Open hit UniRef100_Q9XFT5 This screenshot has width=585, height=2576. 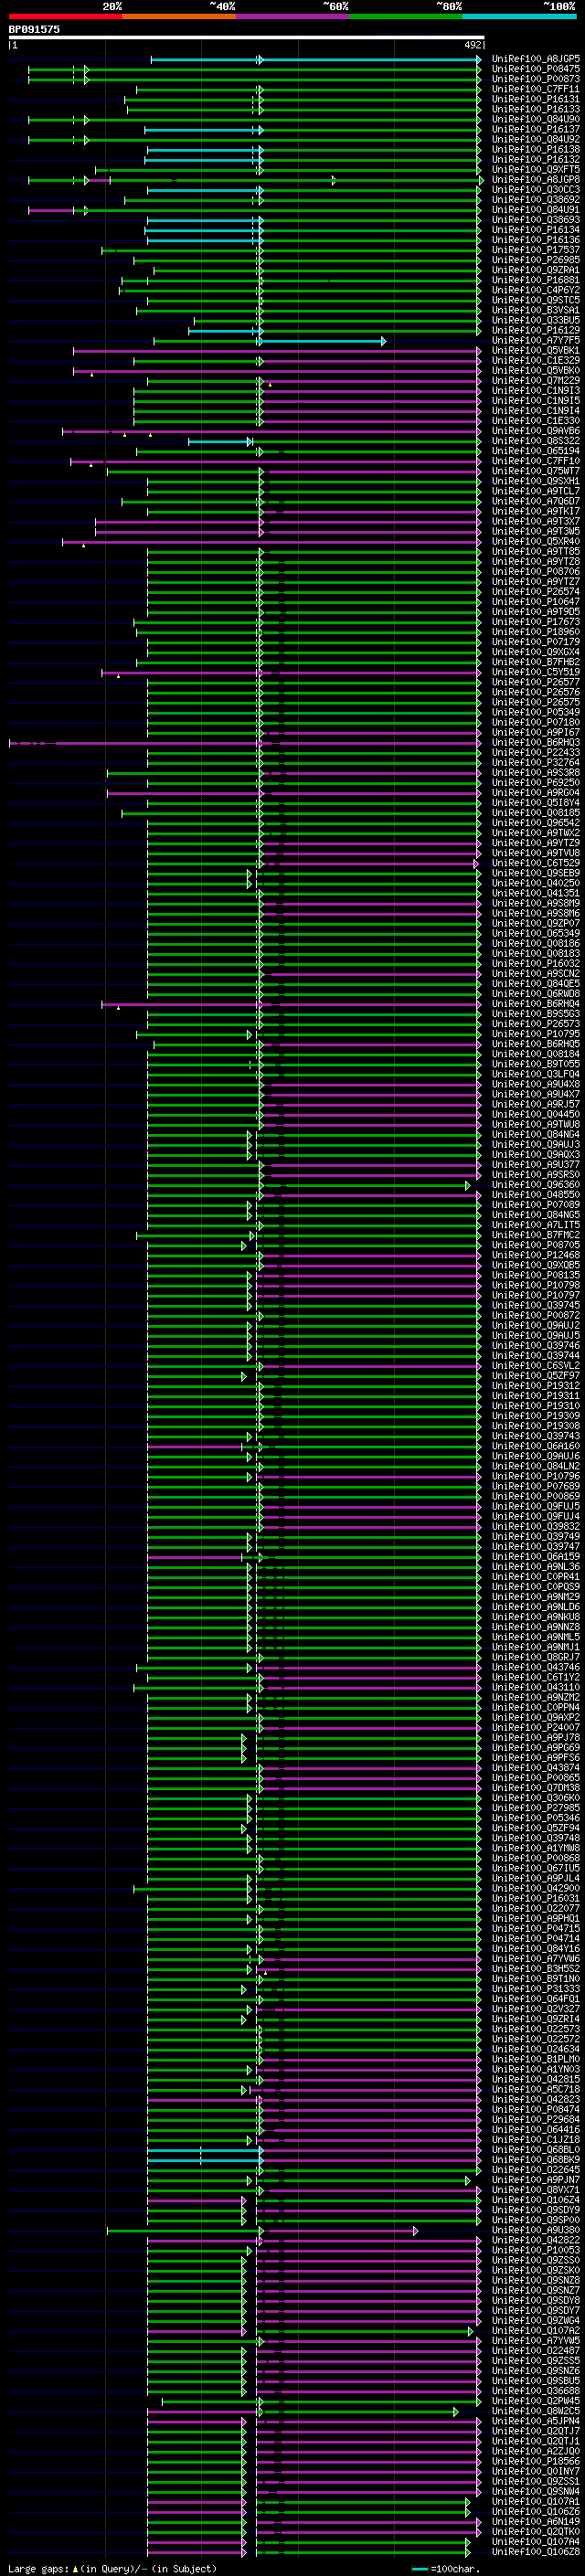click(x=535, y=170)
